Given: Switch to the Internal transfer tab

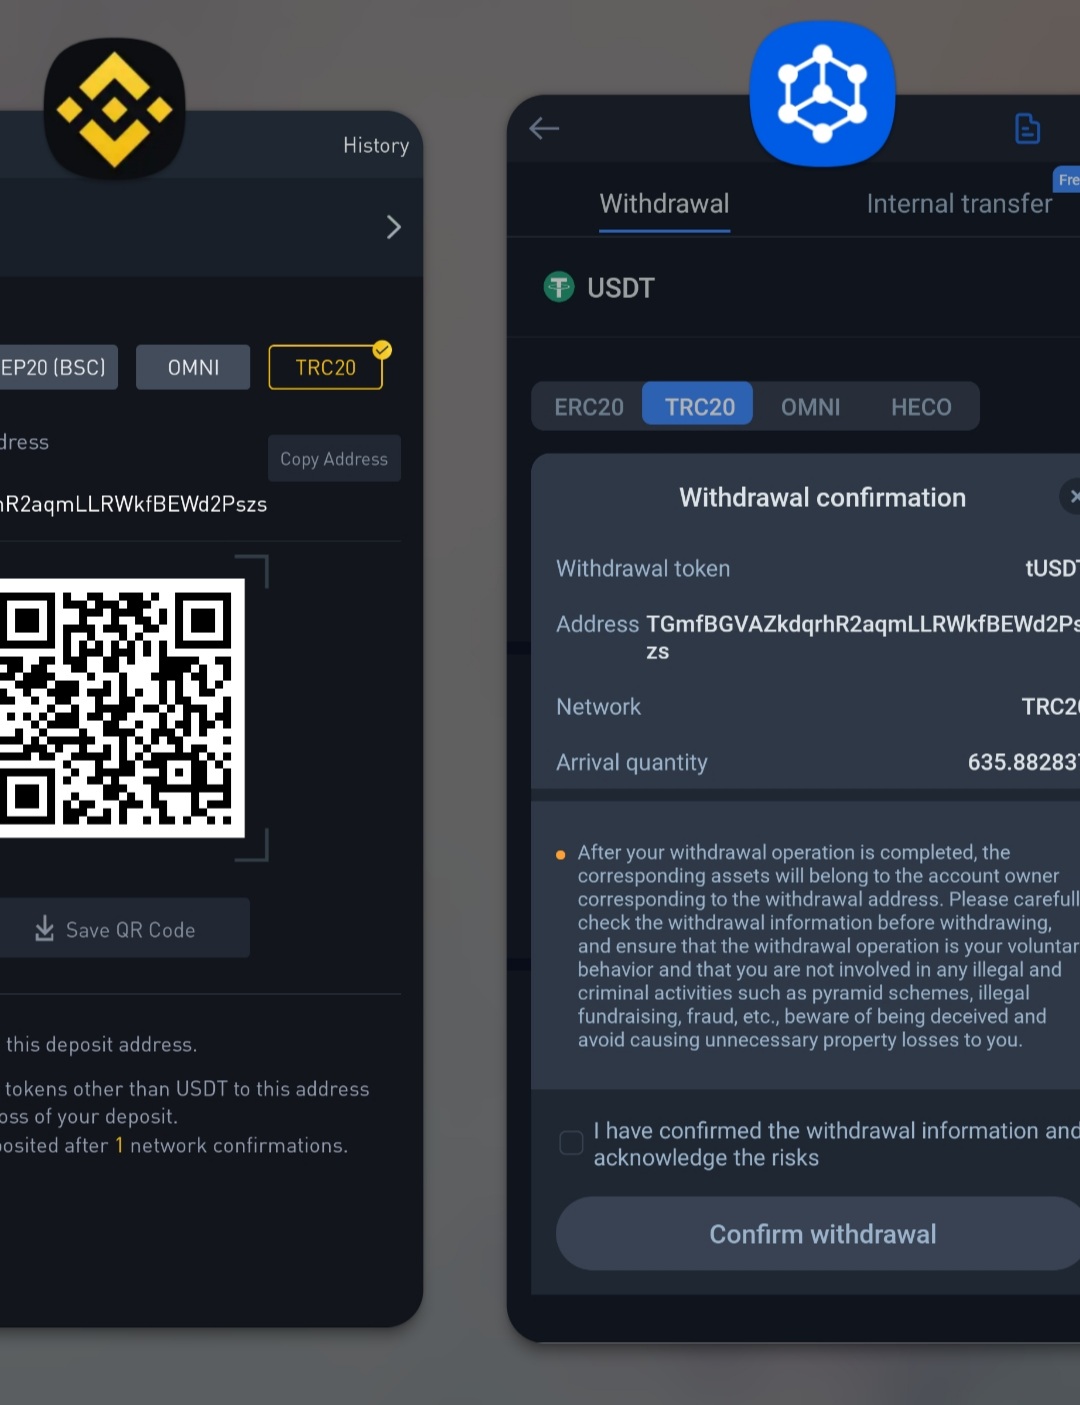Looking at the screenshot, I should coord(959,204).
